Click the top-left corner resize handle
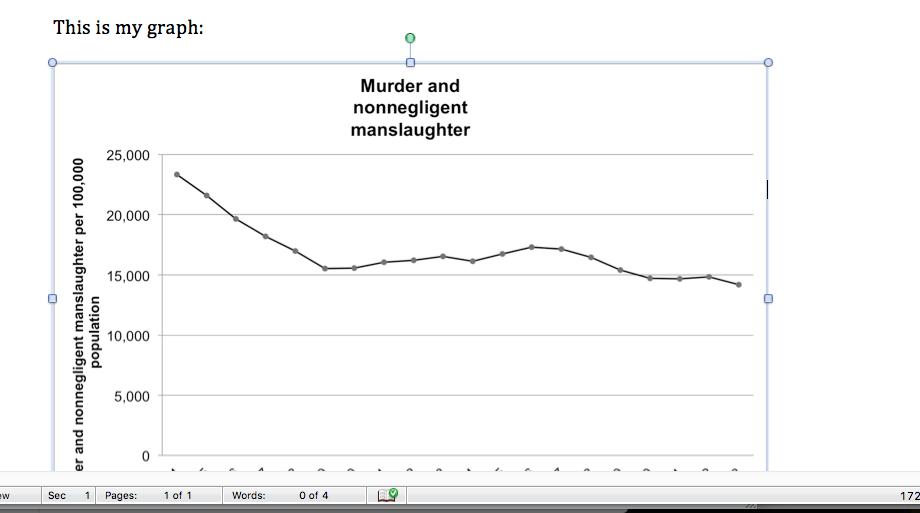This screenshot has height=513, width=920. [53, 63]
